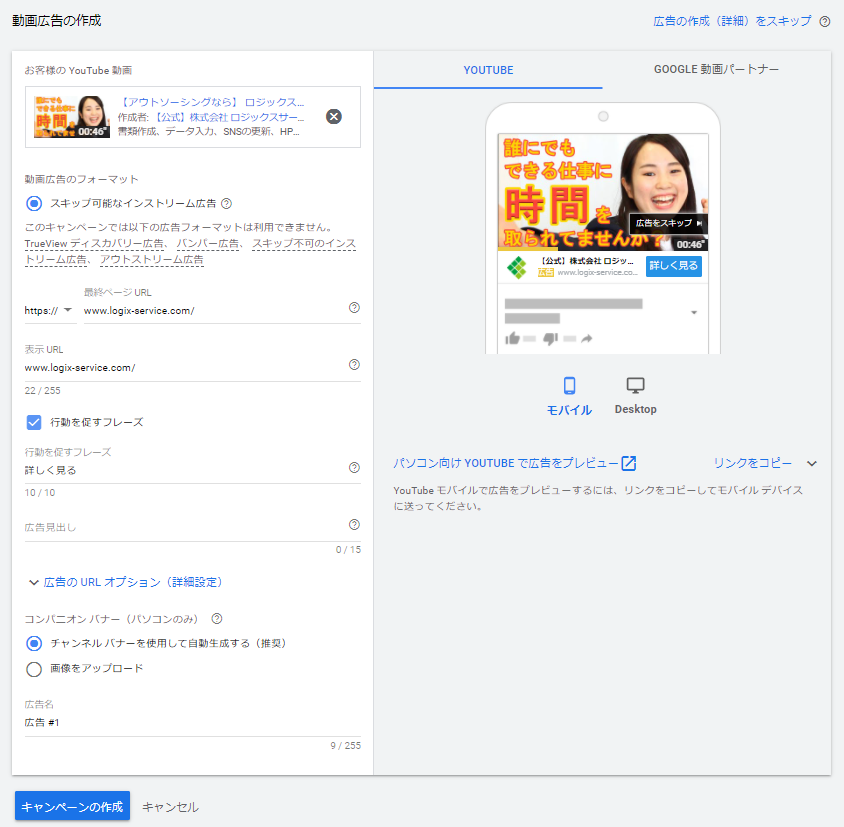This screenshot has height=827, width=844.
Task: Select 画像をアップロード radio option
Action: tap(34, 669)
